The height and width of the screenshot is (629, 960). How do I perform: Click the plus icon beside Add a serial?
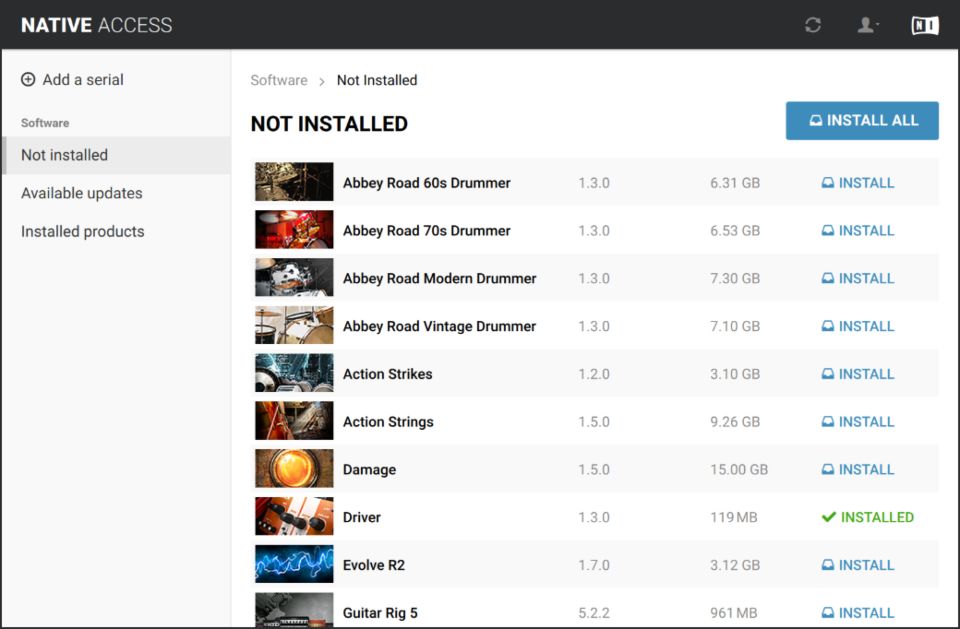click(28, 80)
